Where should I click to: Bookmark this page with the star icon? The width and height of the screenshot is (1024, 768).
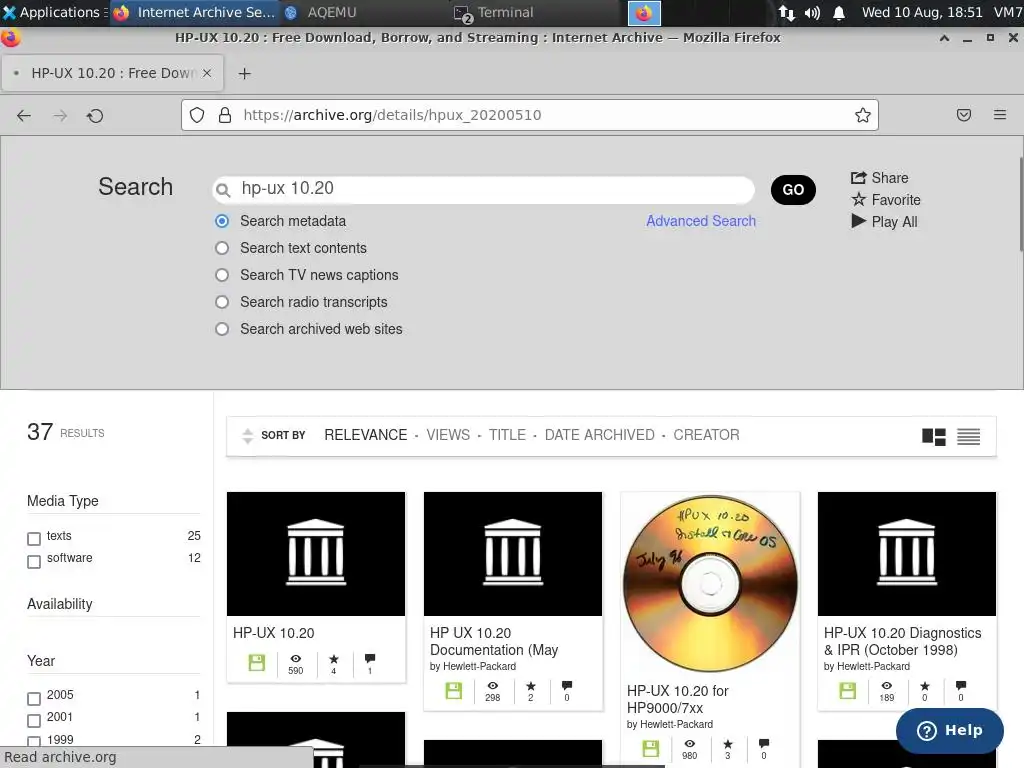(x=863, y=116)
